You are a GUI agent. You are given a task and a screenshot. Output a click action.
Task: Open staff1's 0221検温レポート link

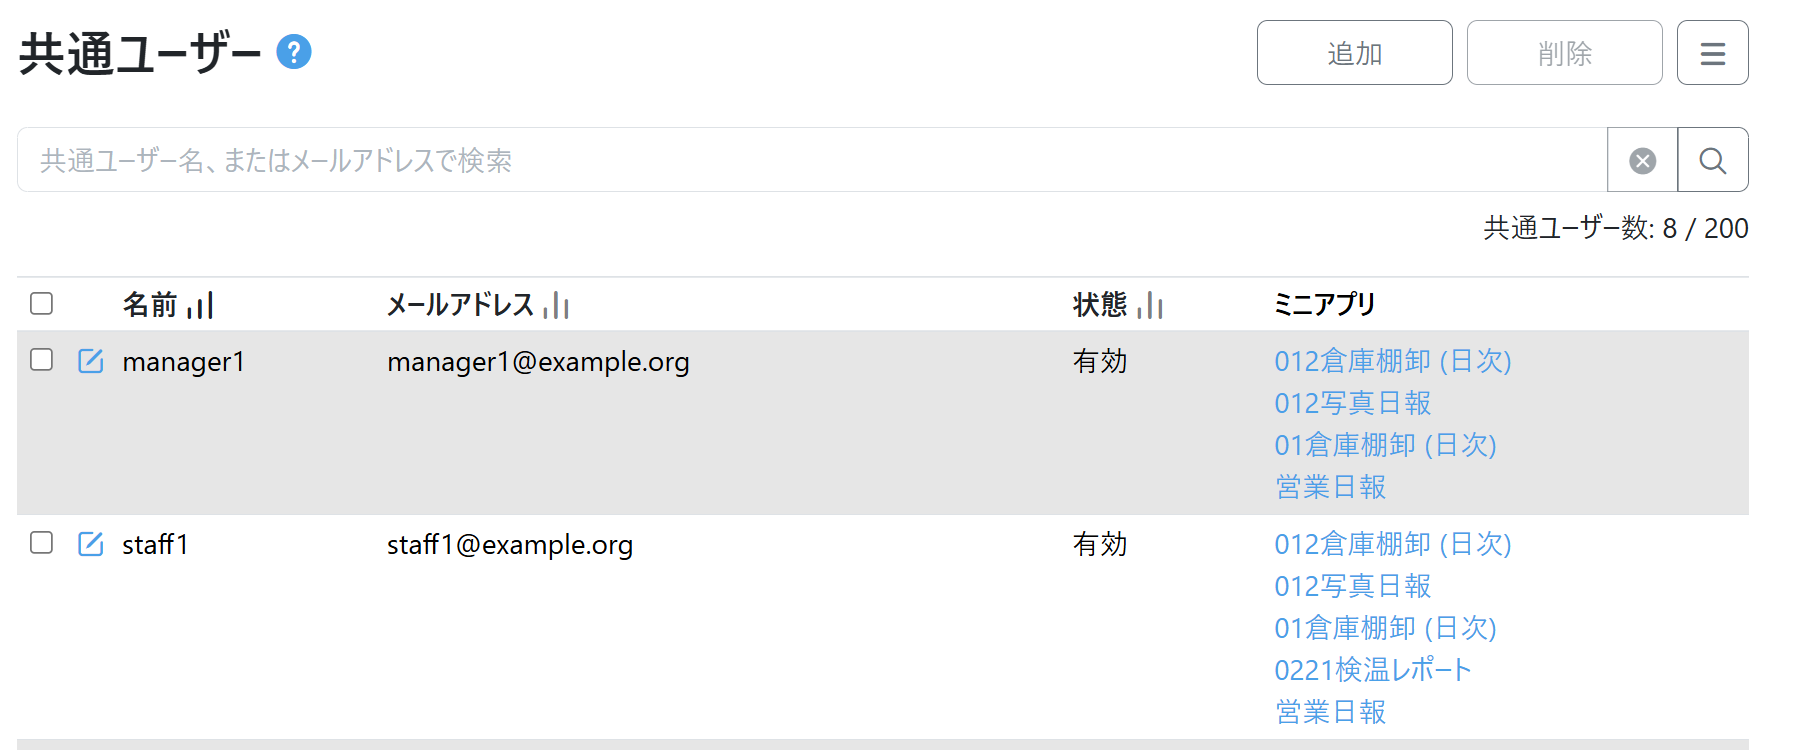click(x=1372, y=670)
